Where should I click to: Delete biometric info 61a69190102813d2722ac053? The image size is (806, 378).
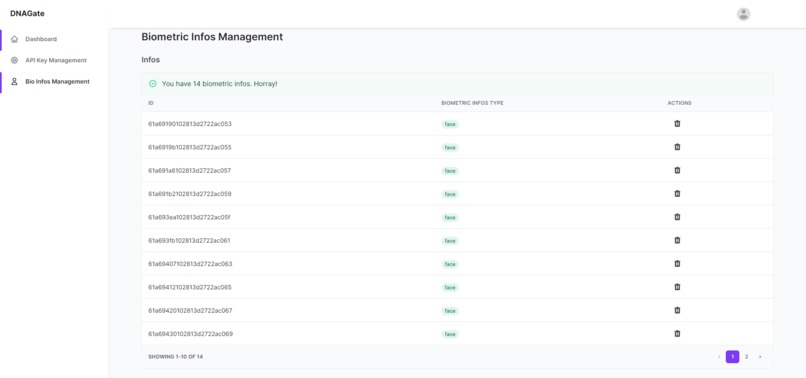(x=677, y=123)
